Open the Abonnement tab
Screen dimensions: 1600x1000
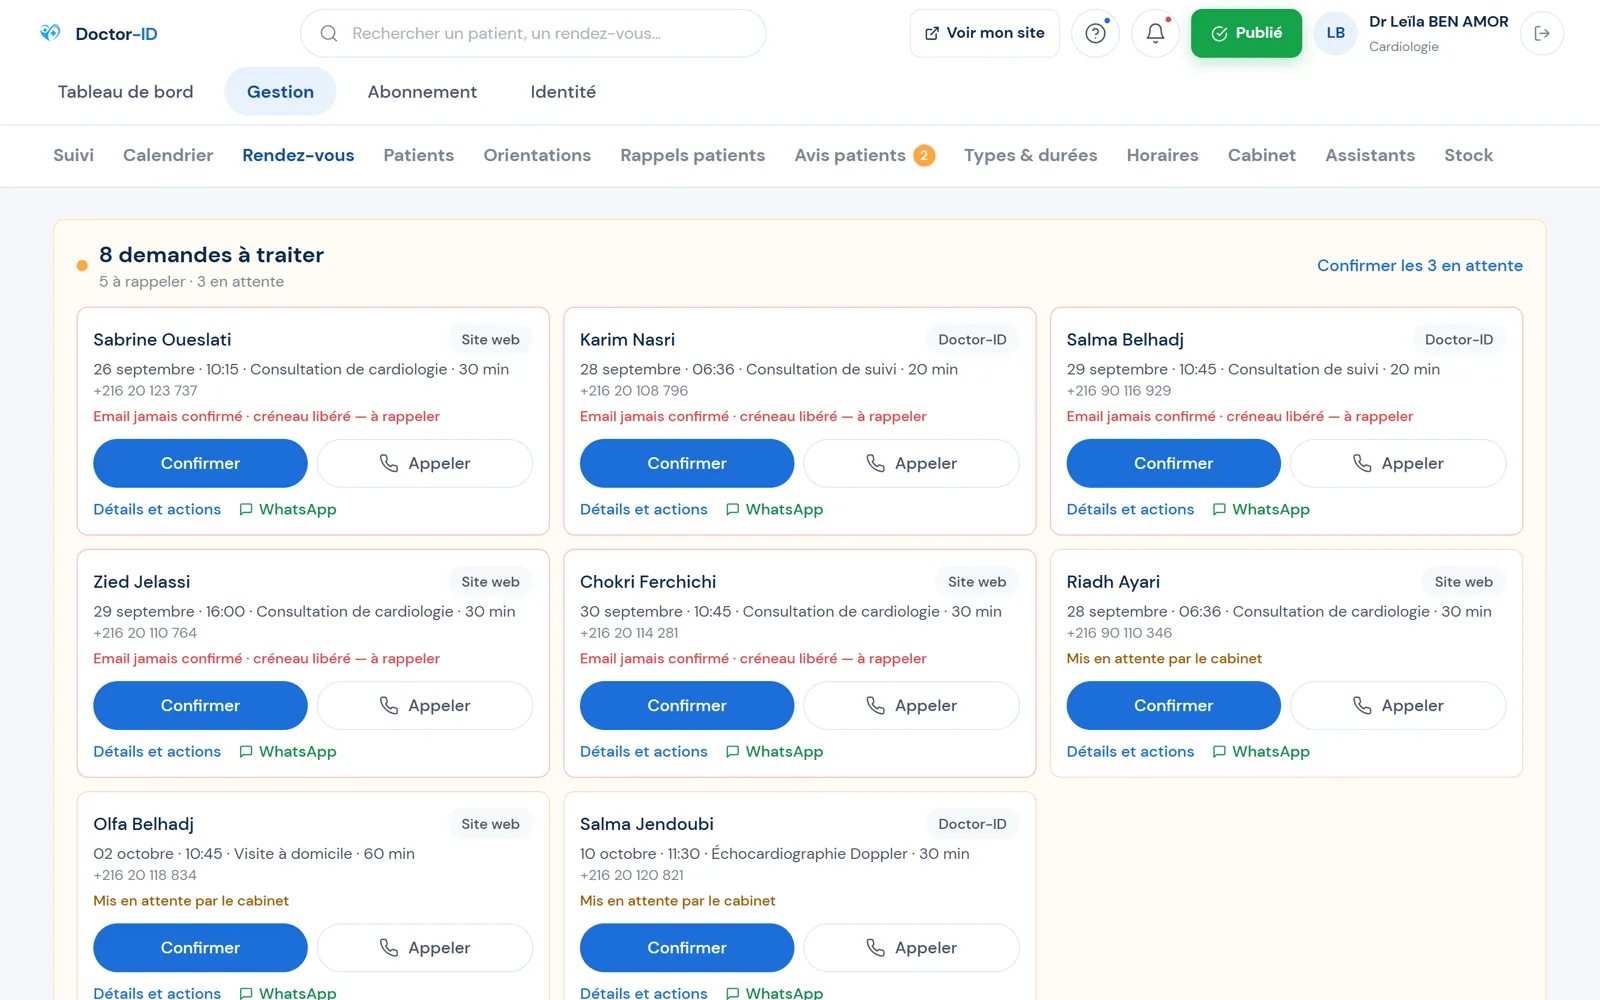[x=422, y=92]
